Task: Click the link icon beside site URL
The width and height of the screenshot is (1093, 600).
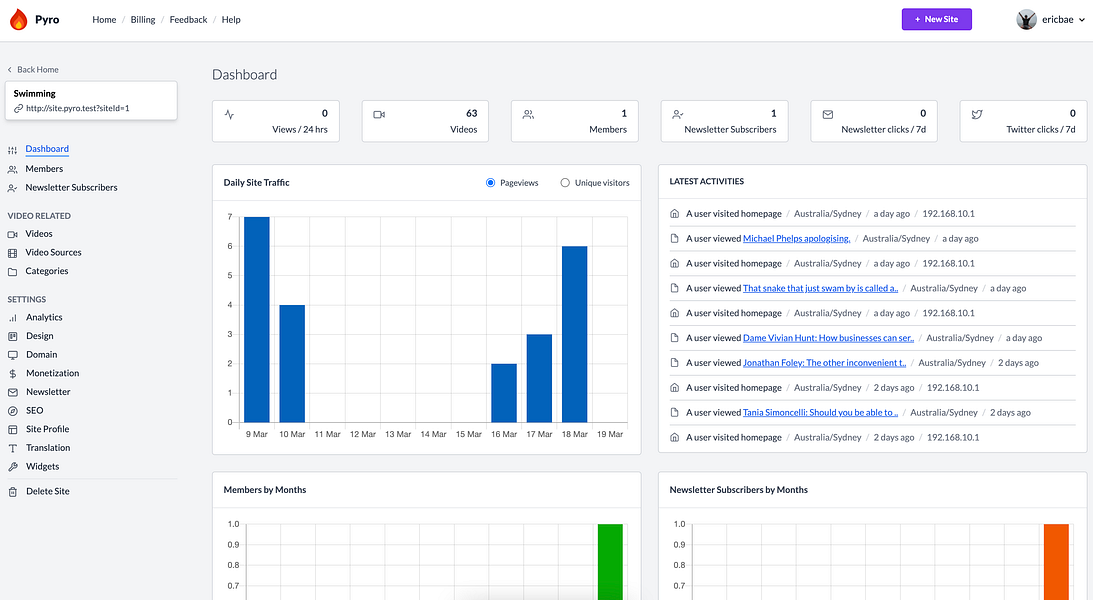Action: click(19, 109)
